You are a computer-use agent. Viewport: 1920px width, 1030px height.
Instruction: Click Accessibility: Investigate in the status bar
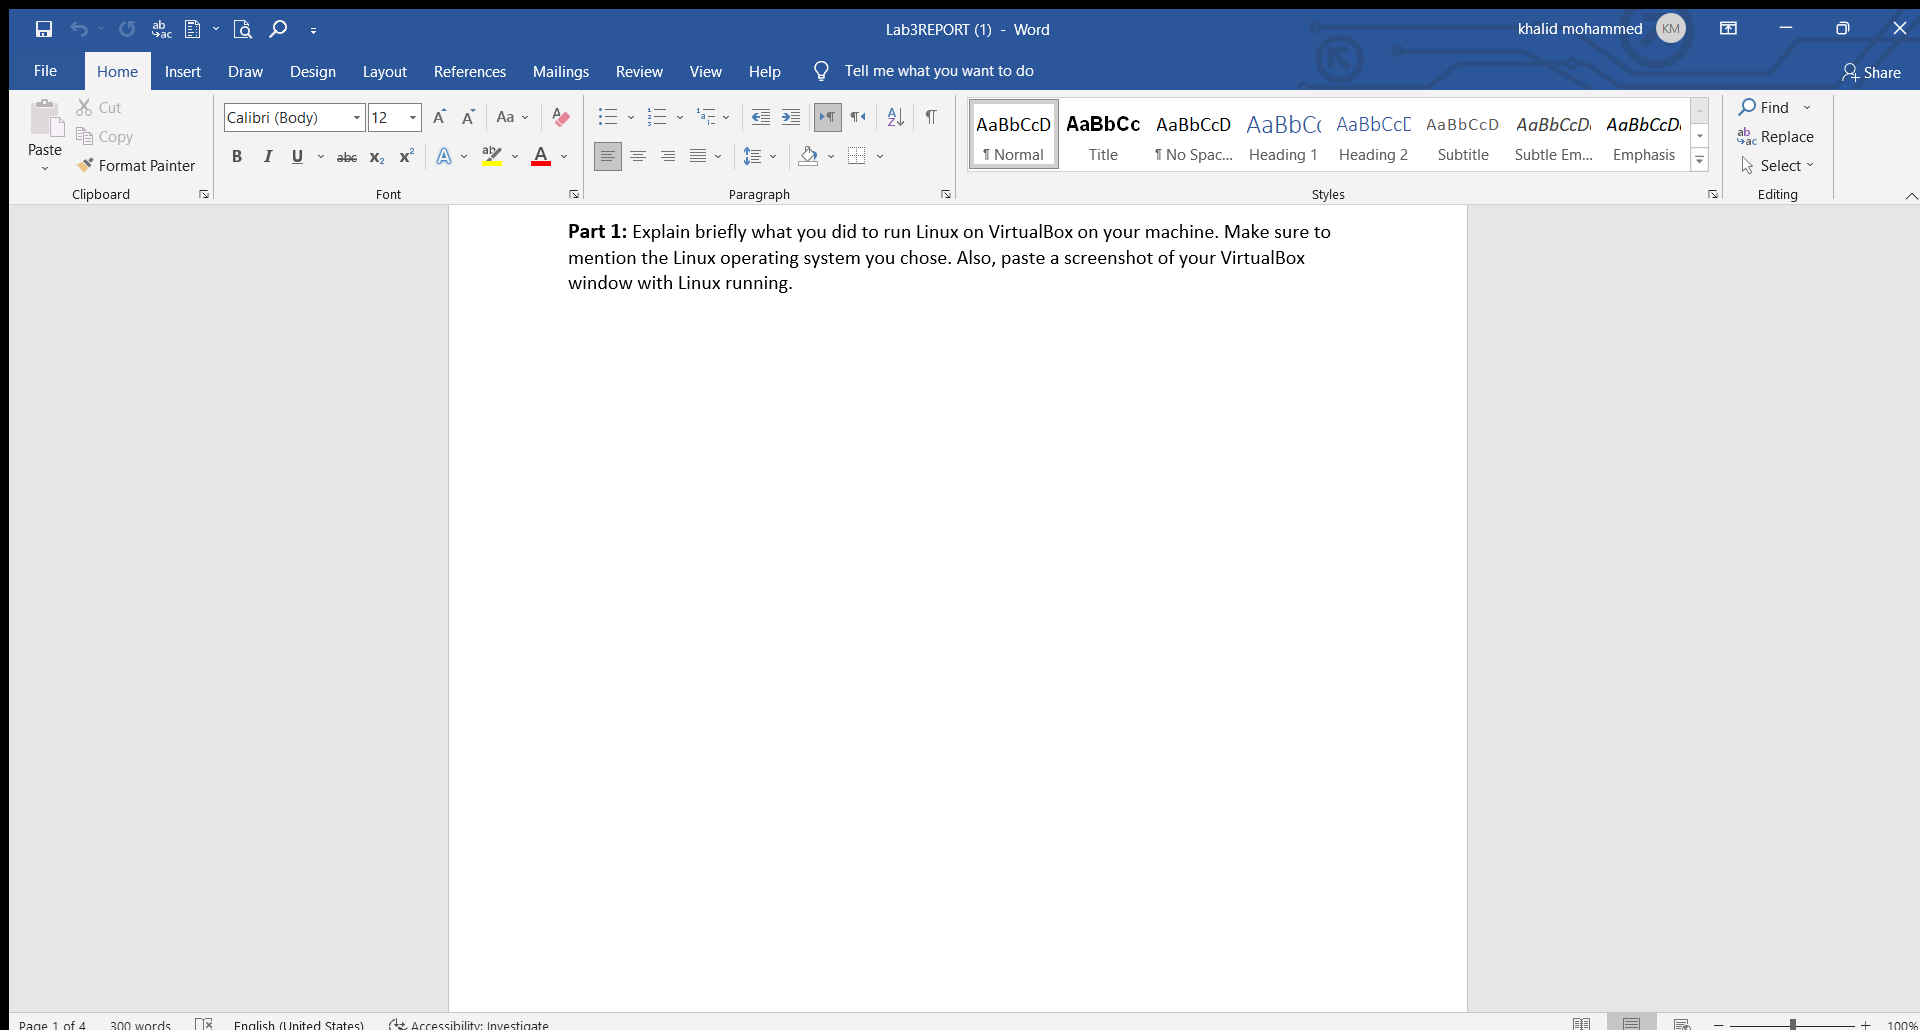click(468, 1024)
